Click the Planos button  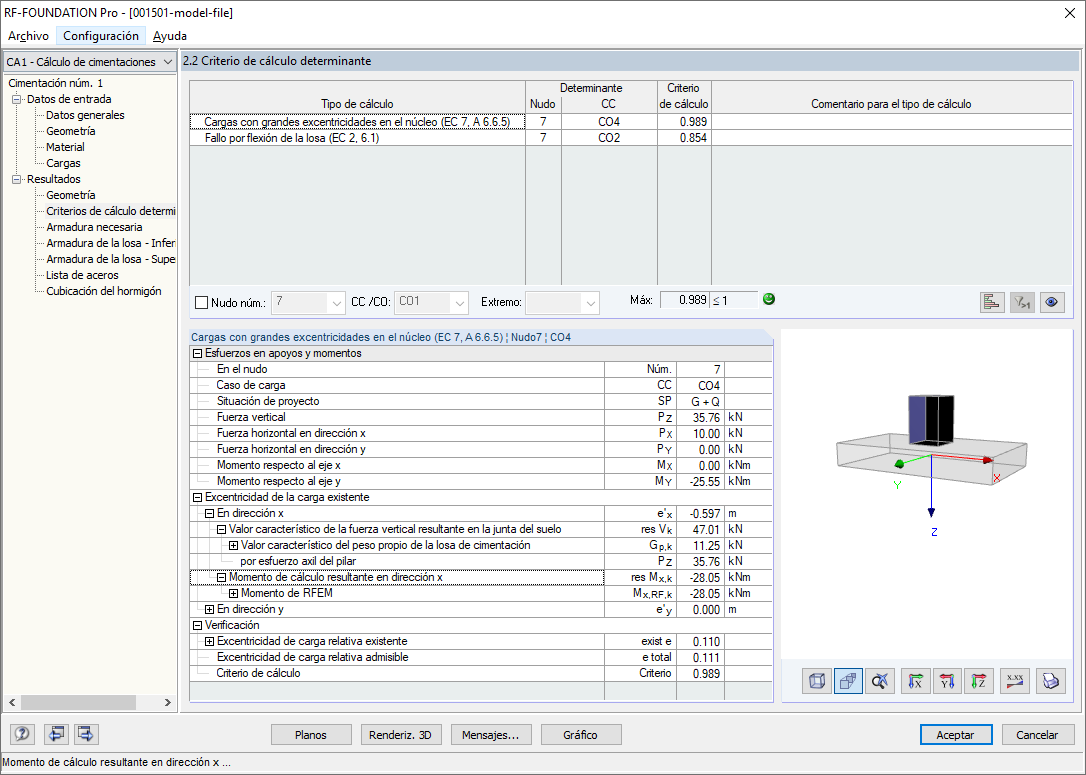pyautogui.click(x=311, y=735)
